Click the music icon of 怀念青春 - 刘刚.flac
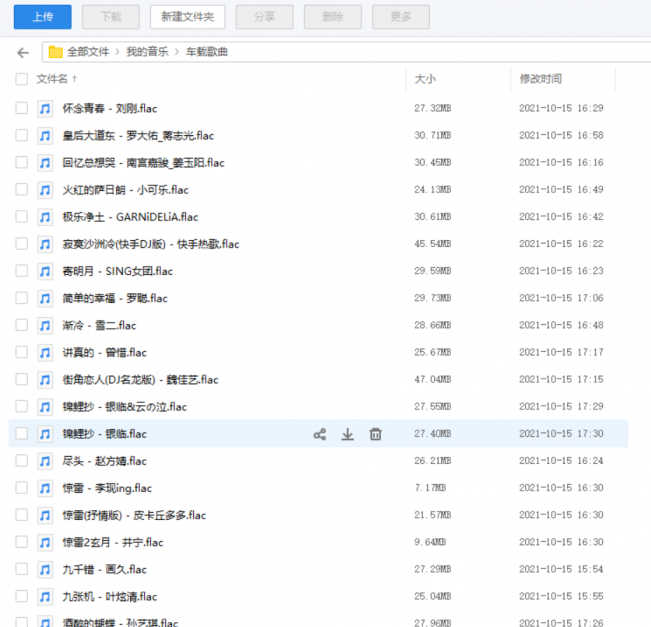 [x=45, y=109]
